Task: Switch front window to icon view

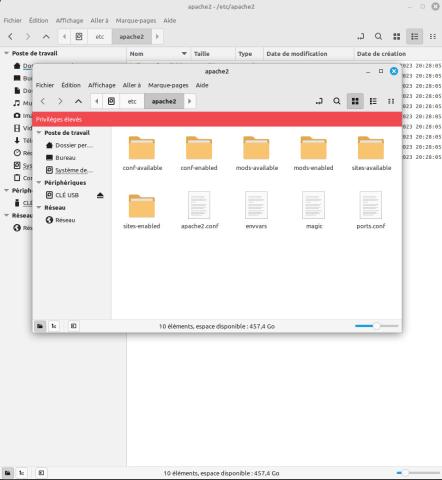Action: pyautogui.click(x=355, y=101)
